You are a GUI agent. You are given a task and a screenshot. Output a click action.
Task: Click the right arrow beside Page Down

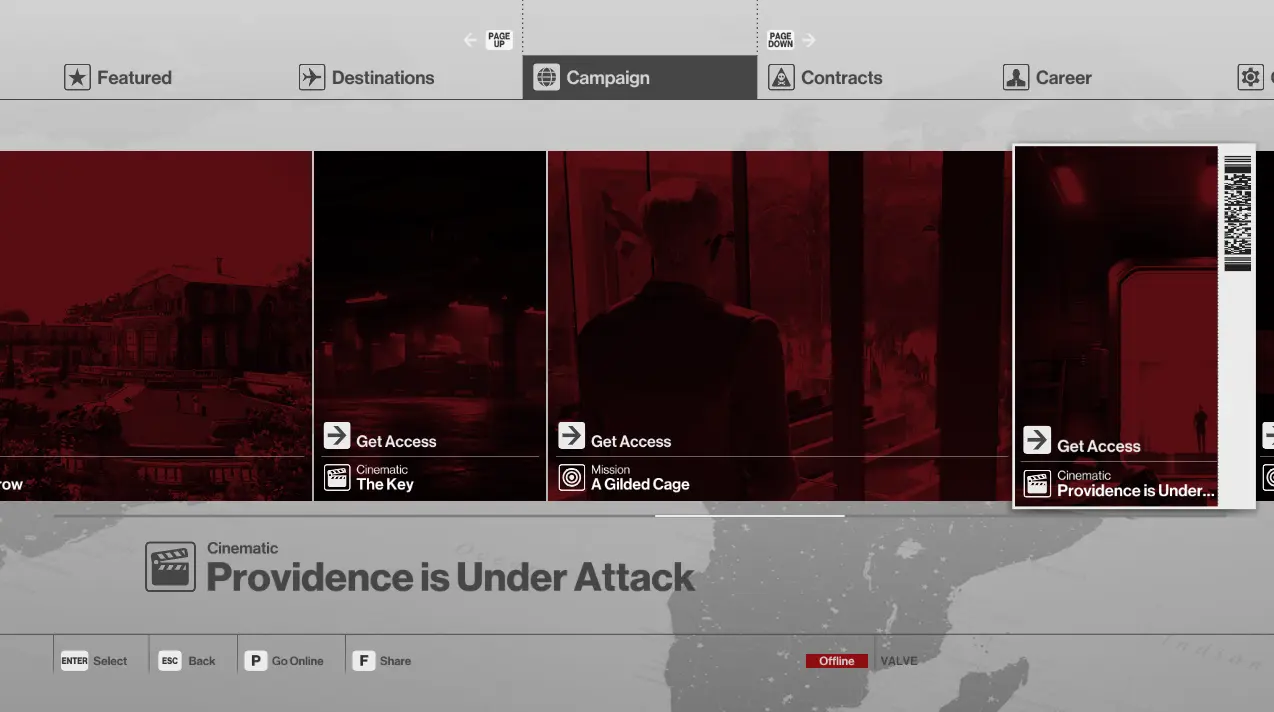(x=809, y=40)
